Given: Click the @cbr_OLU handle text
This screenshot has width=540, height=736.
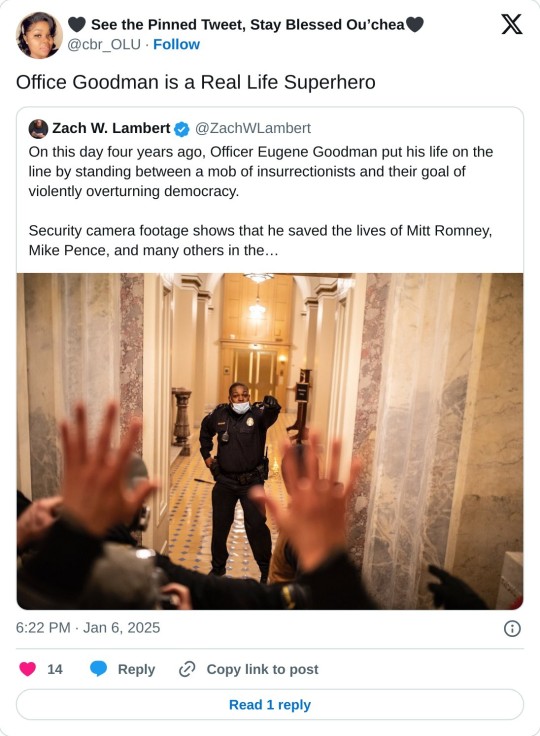Looking at the screenshot, I should click(x=104, y=44).
